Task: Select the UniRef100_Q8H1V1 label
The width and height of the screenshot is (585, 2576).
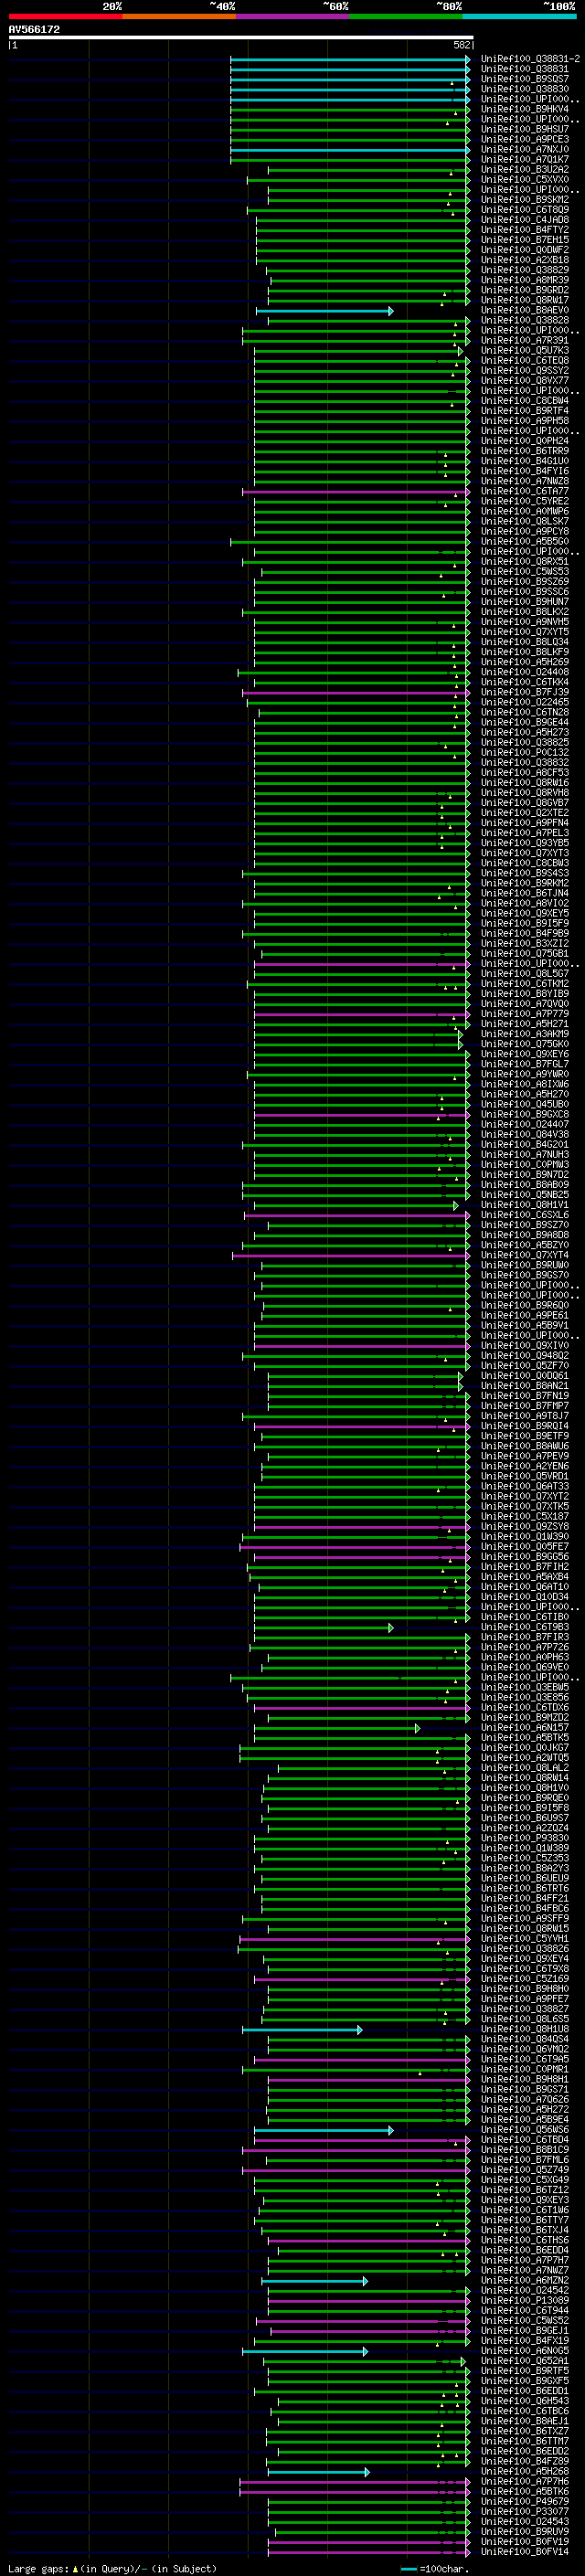Action: click(525, 1205)
